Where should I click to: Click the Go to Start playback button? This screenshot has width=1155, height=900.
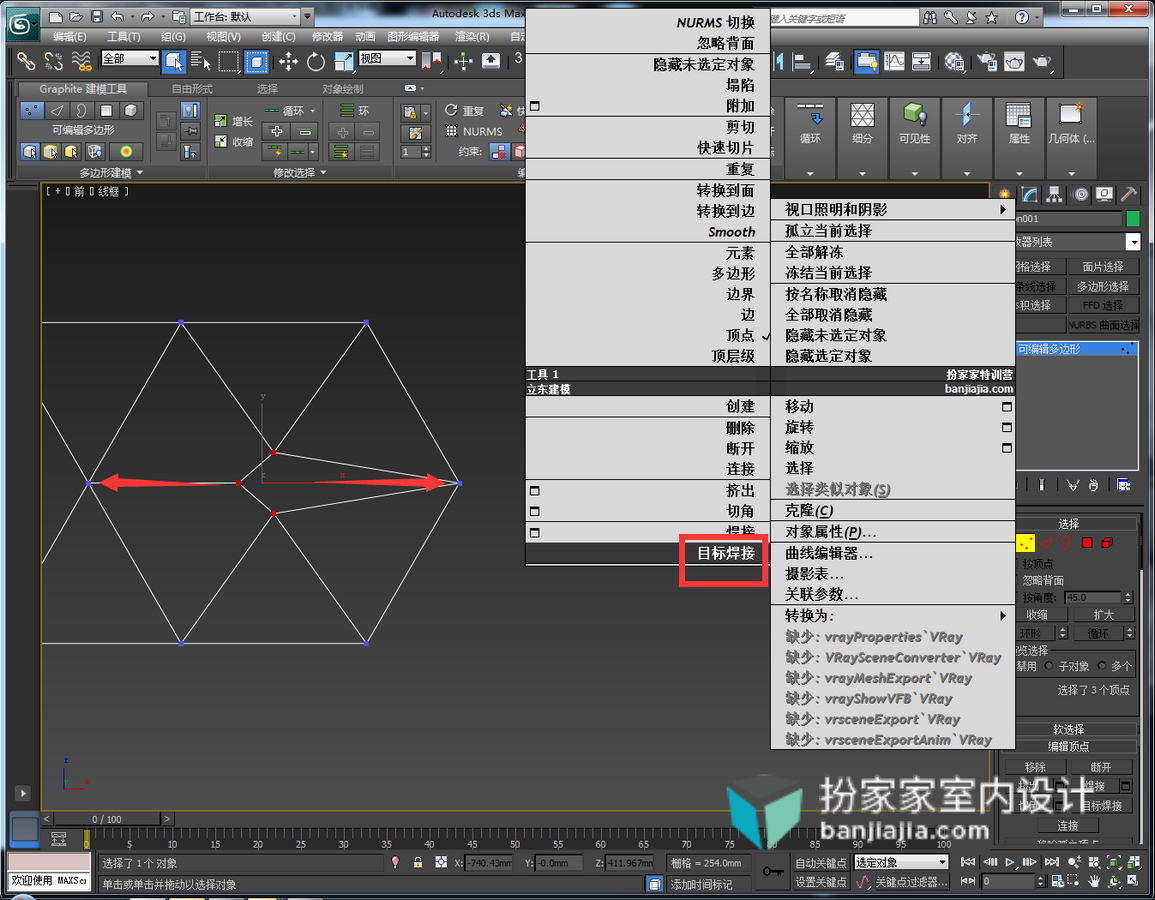[968, 862]
